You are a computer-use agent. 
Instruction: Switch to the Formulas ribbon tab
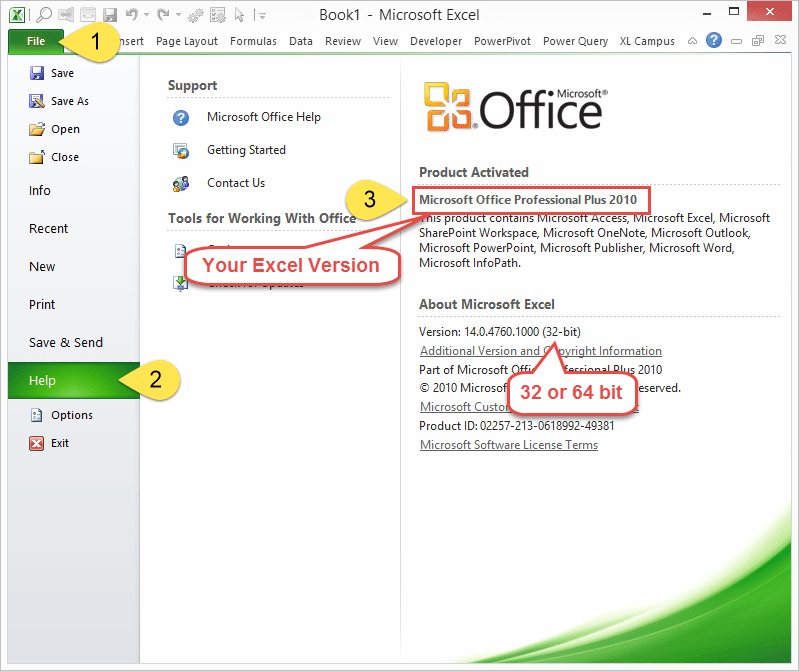(253, 41)
